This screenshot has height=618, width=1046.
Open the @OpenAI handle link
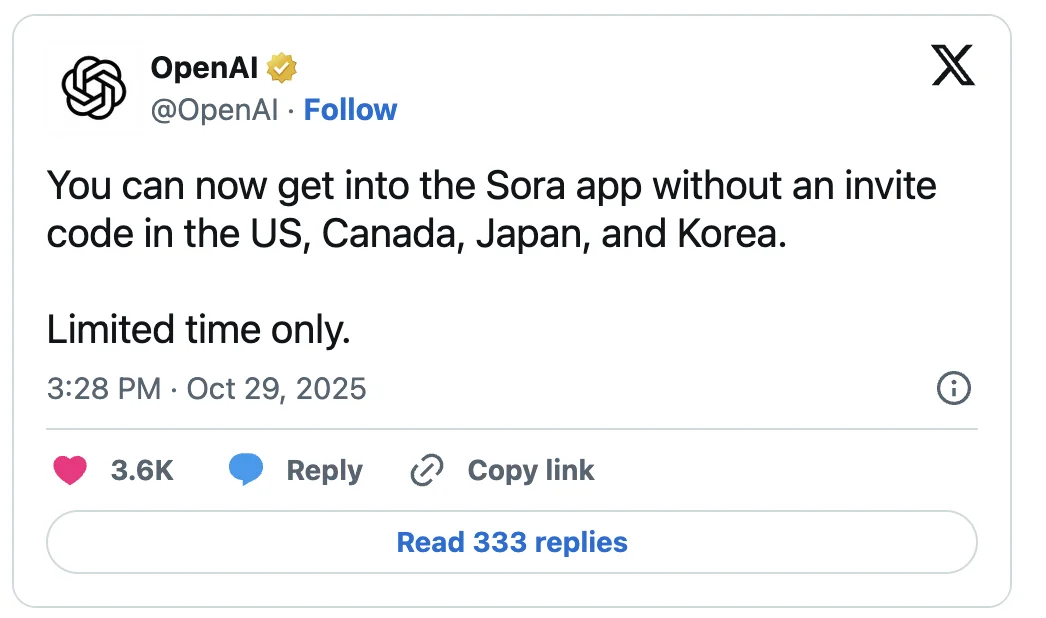coord(214,110)
